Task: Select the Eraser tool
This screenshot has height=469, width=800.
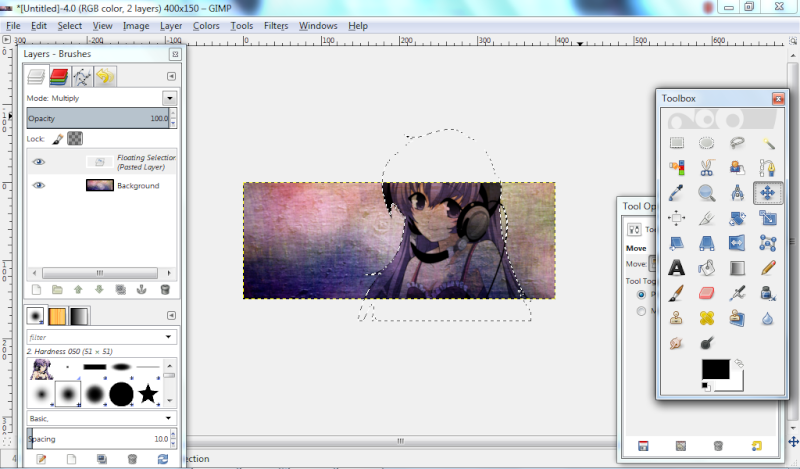Action: [707, 293]
